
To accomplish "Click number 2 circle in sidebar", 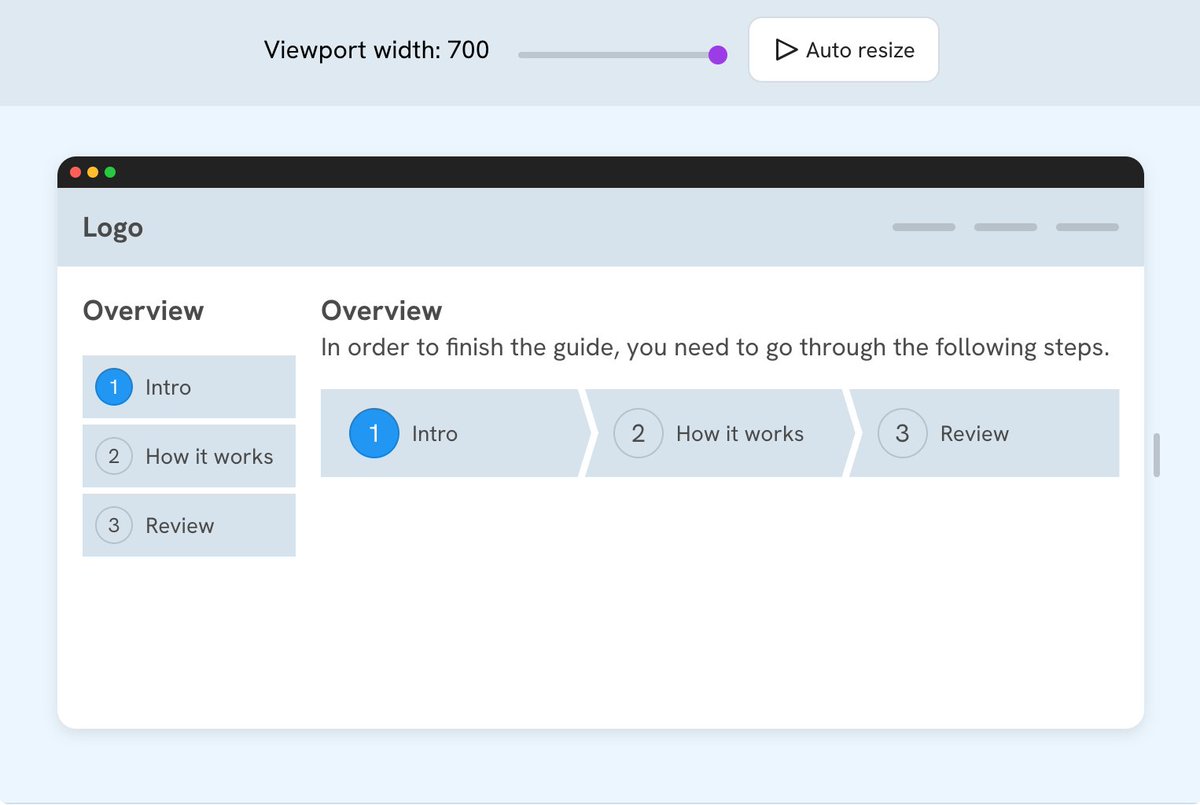I will pyautogui.click(x=114, y=456).
